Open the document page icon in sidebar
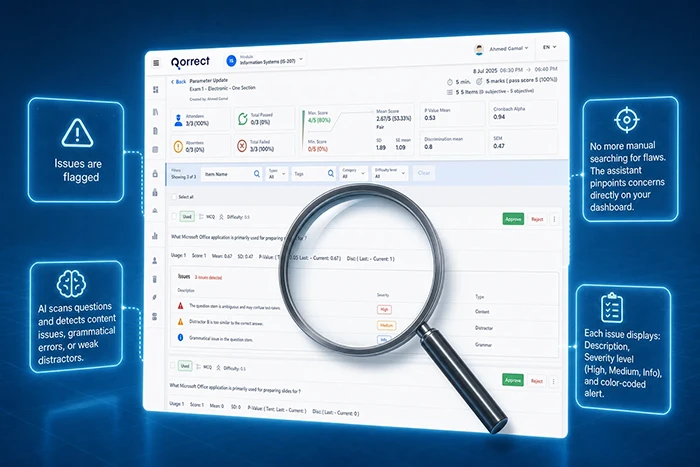 point(155,131)
